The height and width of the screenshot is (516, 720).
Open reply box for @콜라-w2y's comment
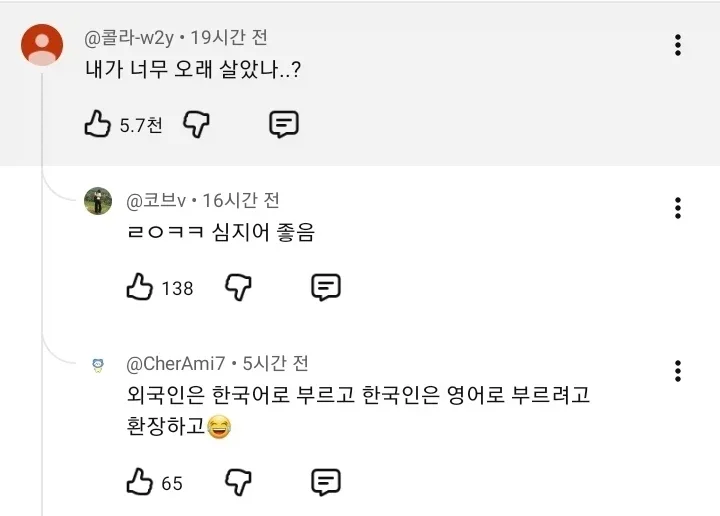pyautogui.click(x=284, y=124)
